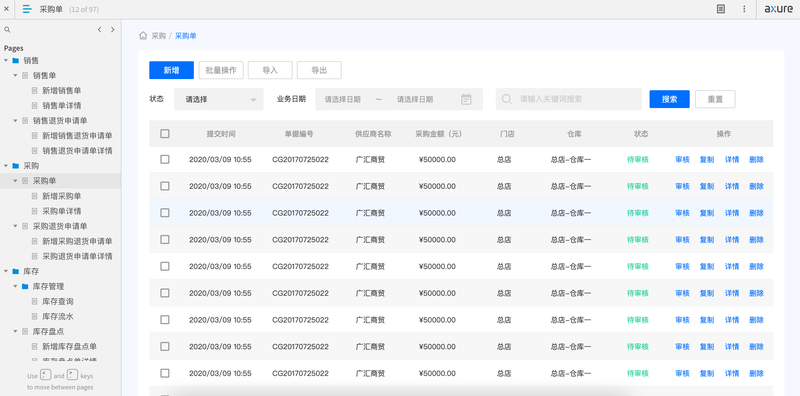
Task: Check the fifth table row checkbox
Action: coord(165,266)
